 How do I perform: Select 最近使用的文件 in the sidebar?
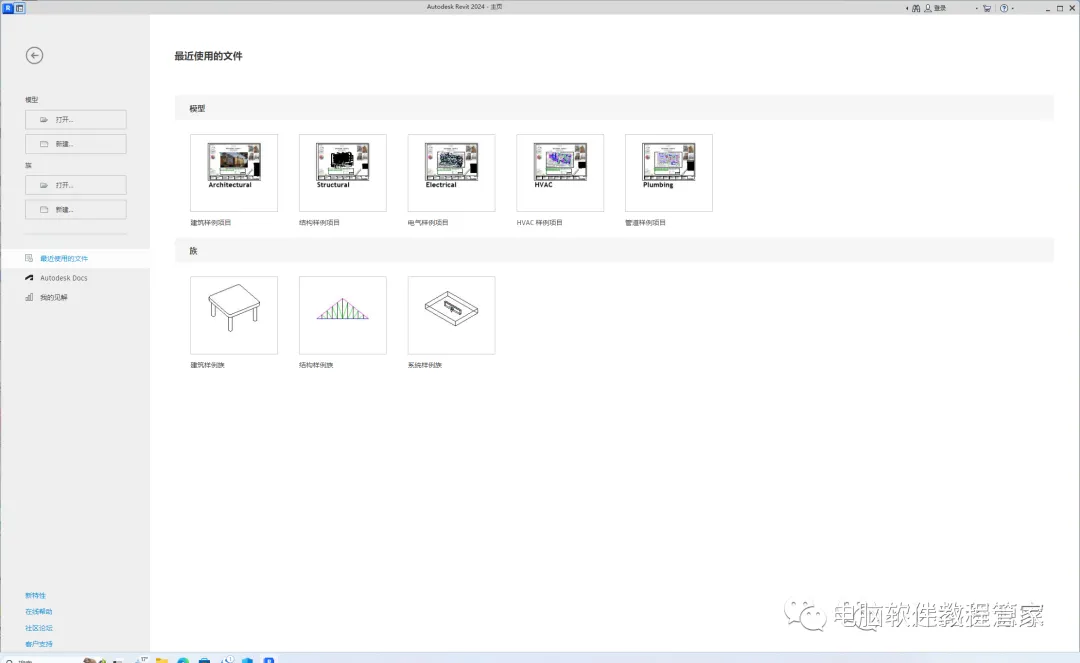point(75,258)
